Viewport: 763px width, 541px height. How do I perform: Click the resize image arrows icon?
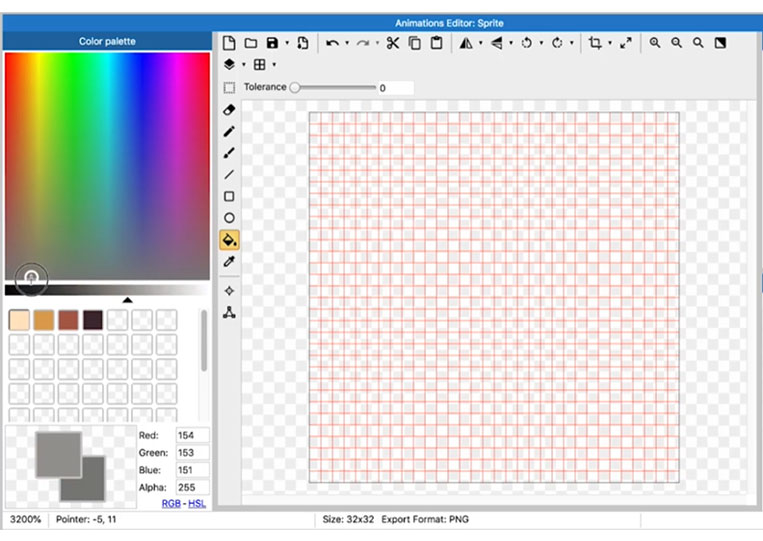pyautogui.click(x=625, y=43)
